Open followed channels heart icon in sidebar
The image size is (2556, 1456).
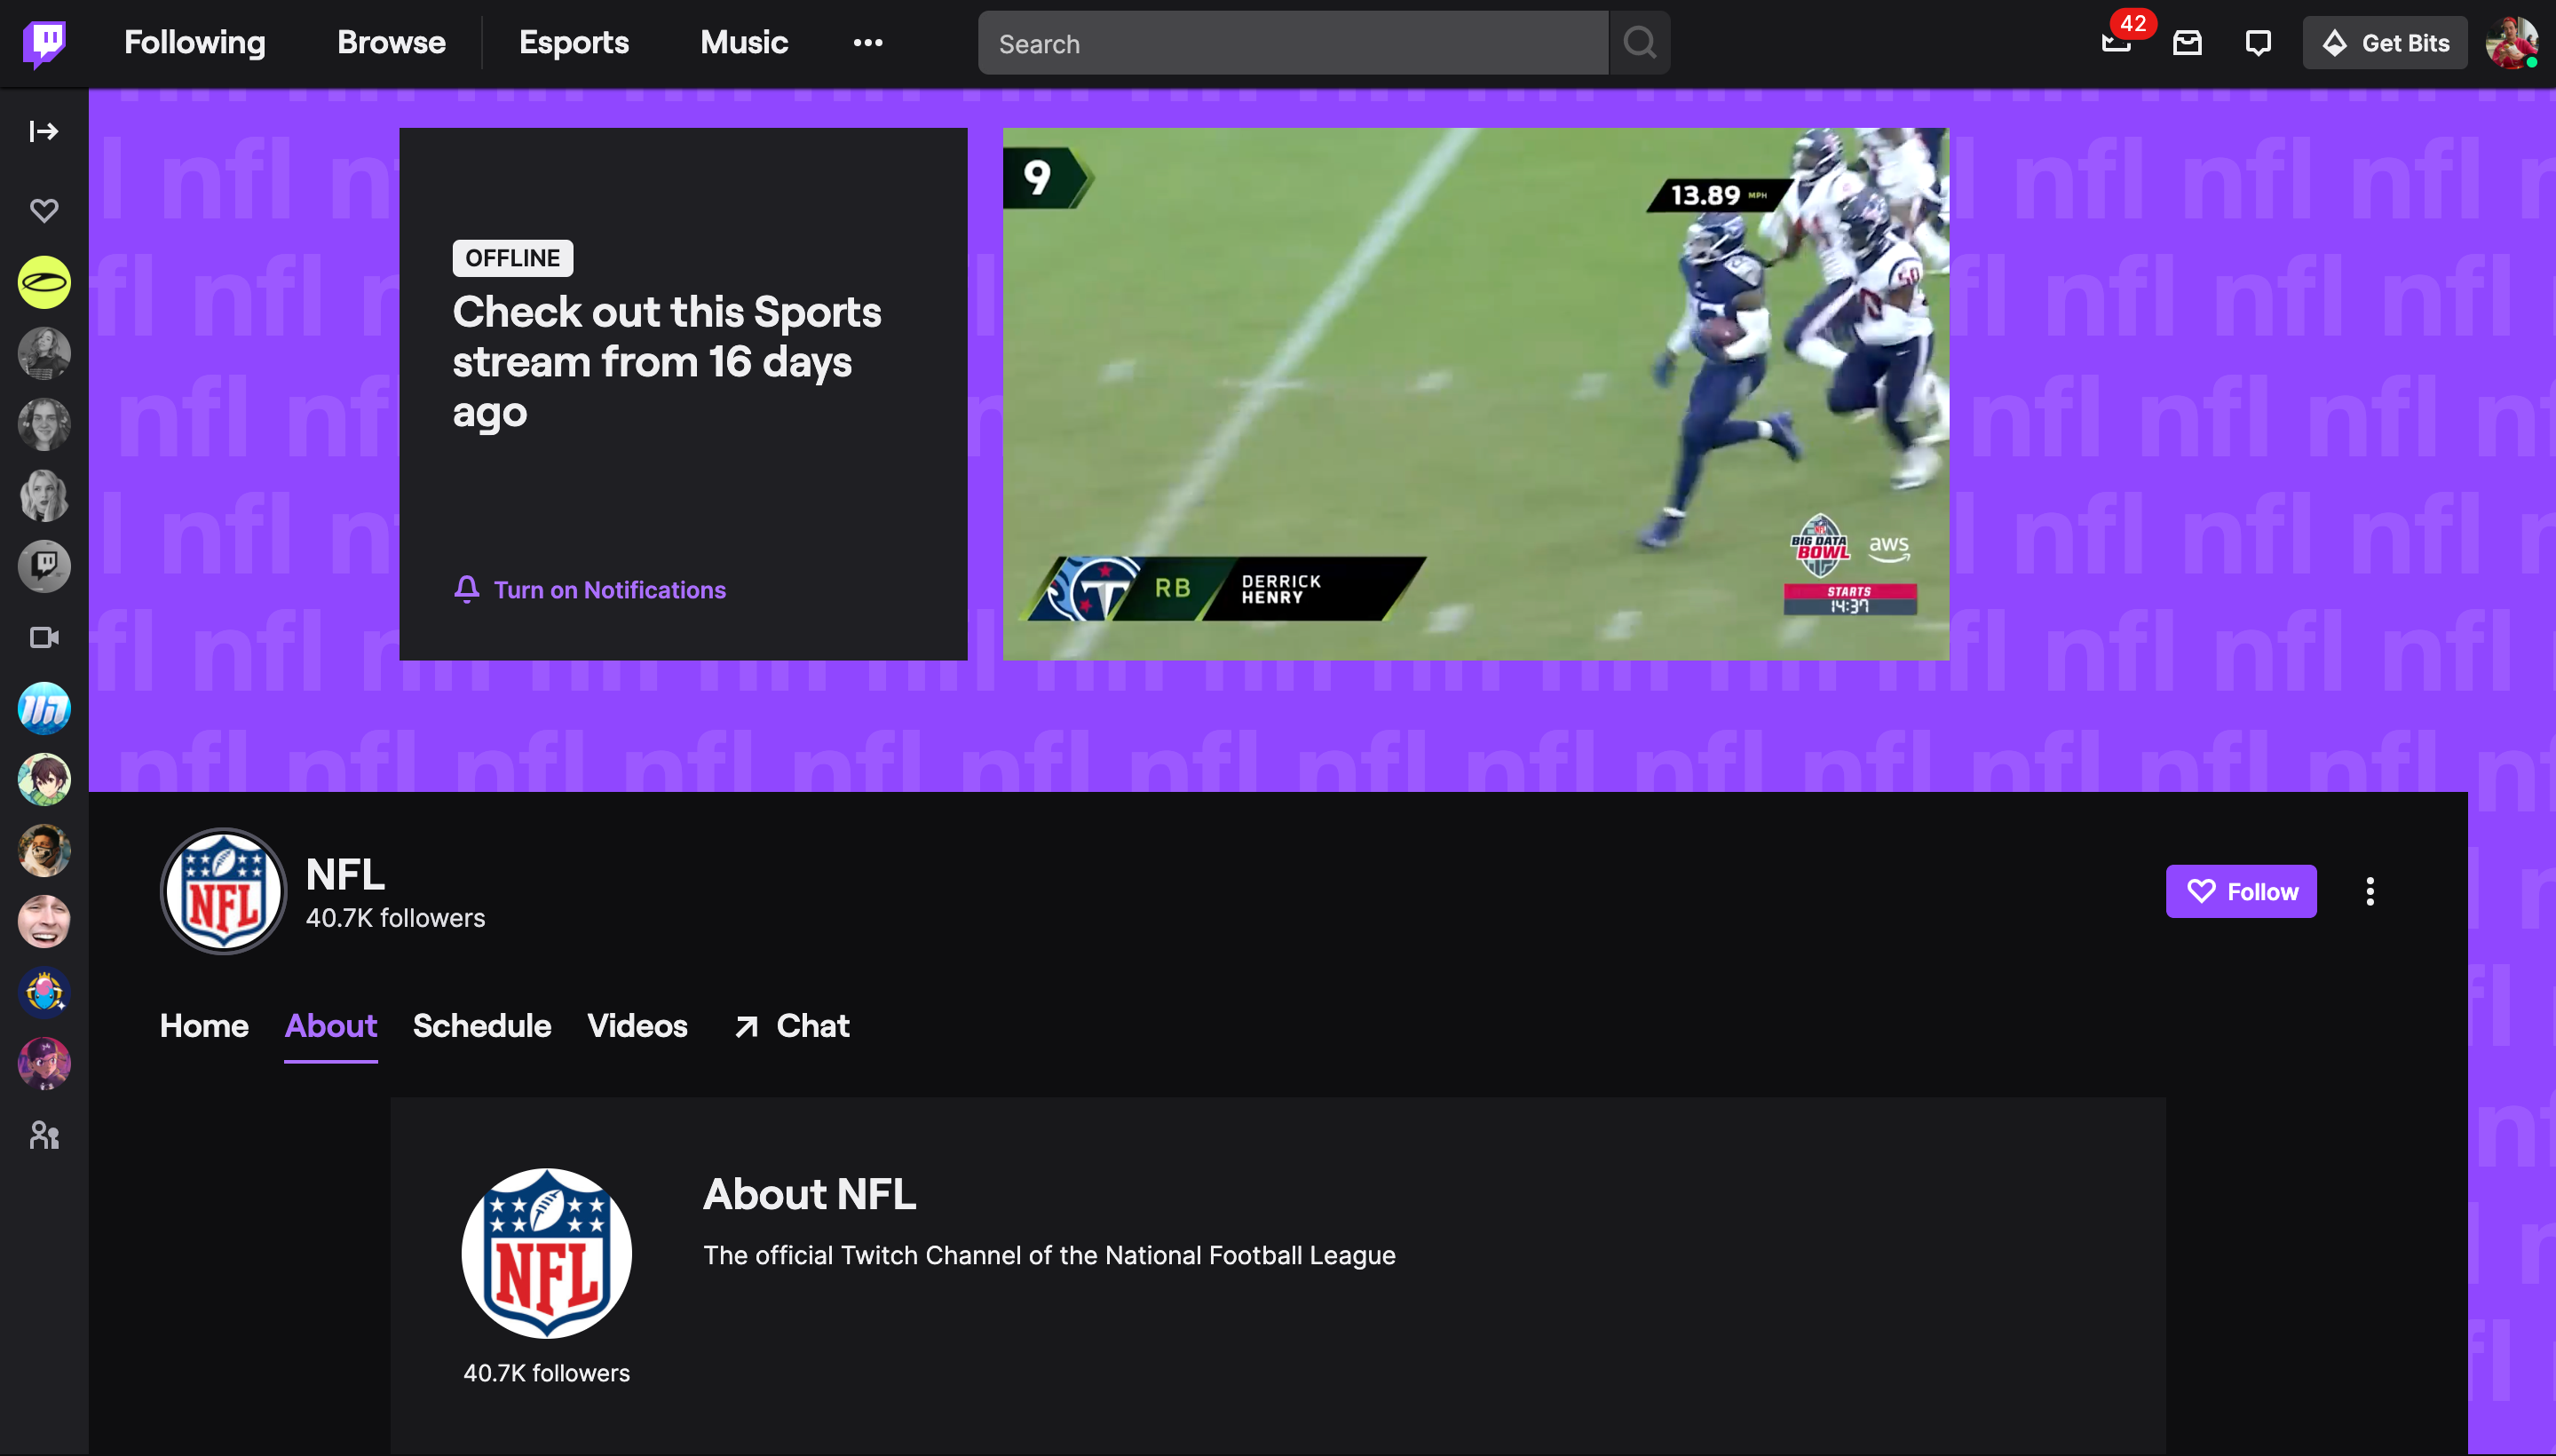44,210
